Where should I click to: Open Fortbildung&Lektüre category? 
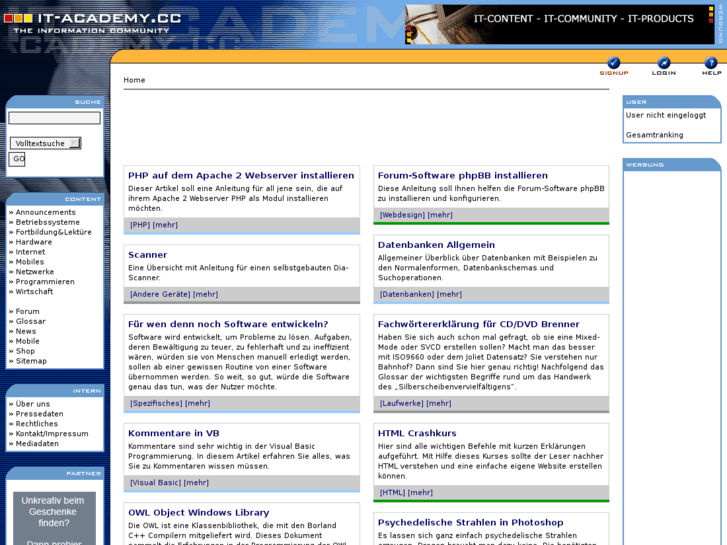click(x=54, y=232)
